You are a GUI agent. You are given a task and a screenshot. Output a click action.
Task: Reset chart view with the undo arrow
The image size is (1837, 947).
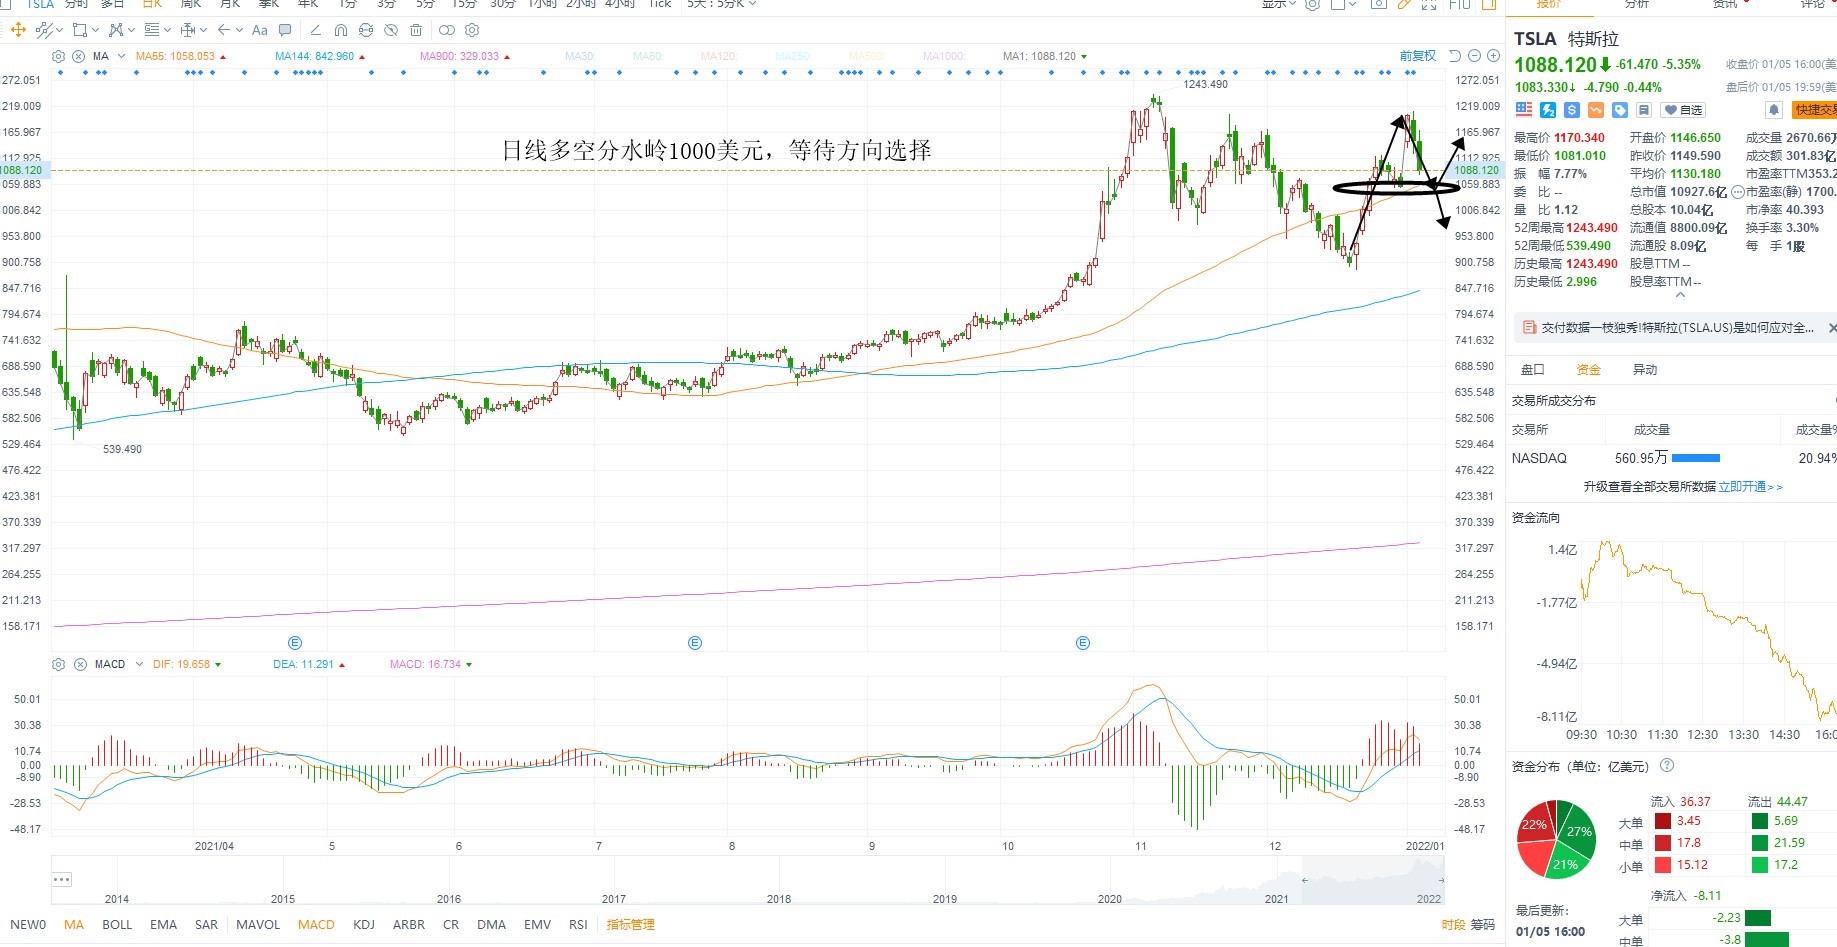[1455, 56]
